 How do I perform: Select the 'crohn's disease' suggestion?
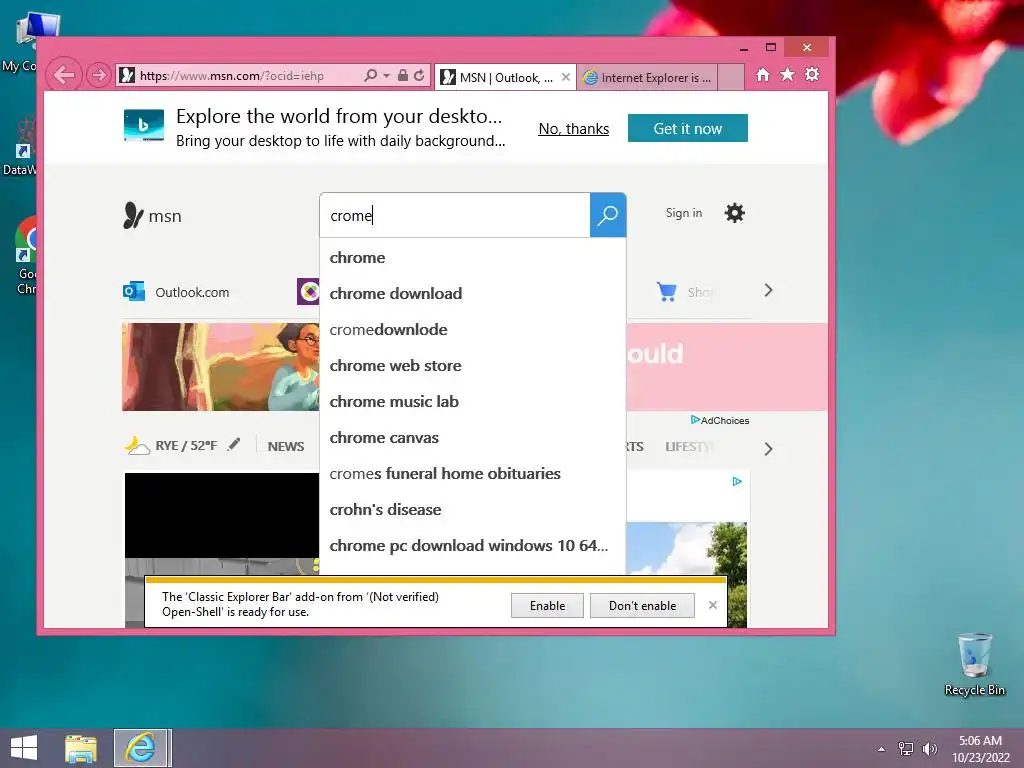coord(473,509)
